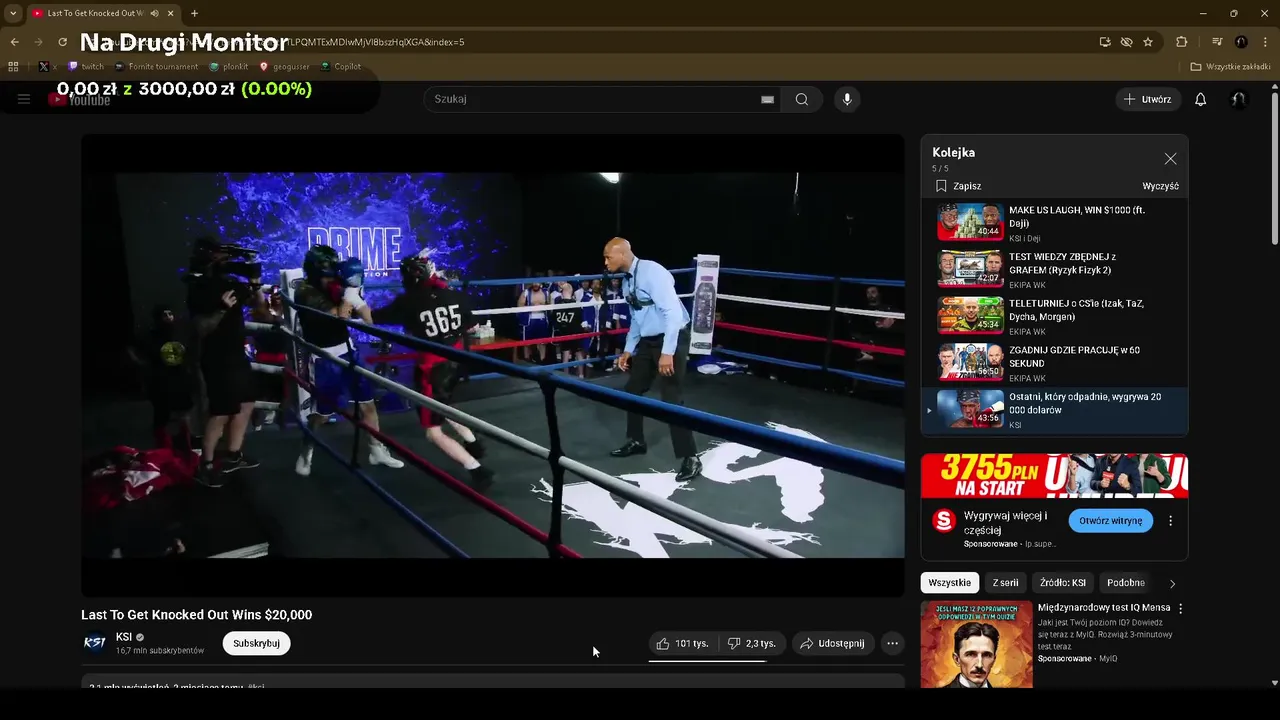1280x720 pixels.
Task: Open KSI channel name link
Action: click(x=124, y=637)
